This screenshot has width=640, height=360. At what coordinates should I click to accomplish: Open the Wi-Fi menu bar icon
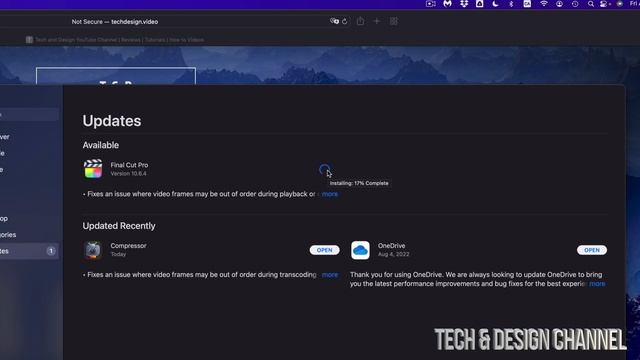tap(544, 4)
